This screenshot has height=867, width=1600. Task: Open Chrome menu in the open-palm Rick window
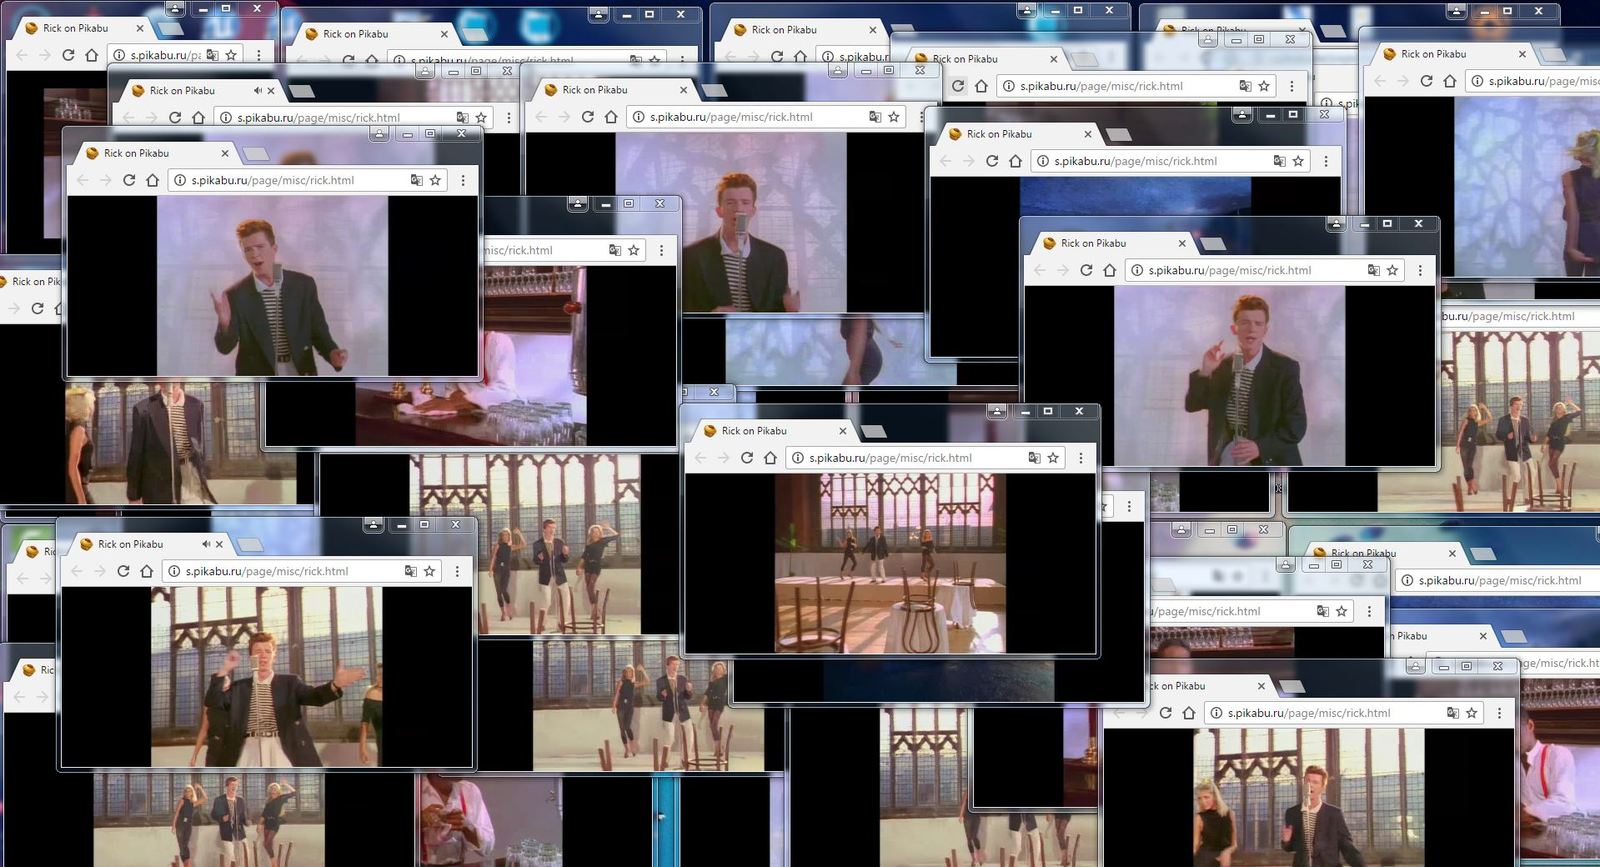click(x=463, y=180)
